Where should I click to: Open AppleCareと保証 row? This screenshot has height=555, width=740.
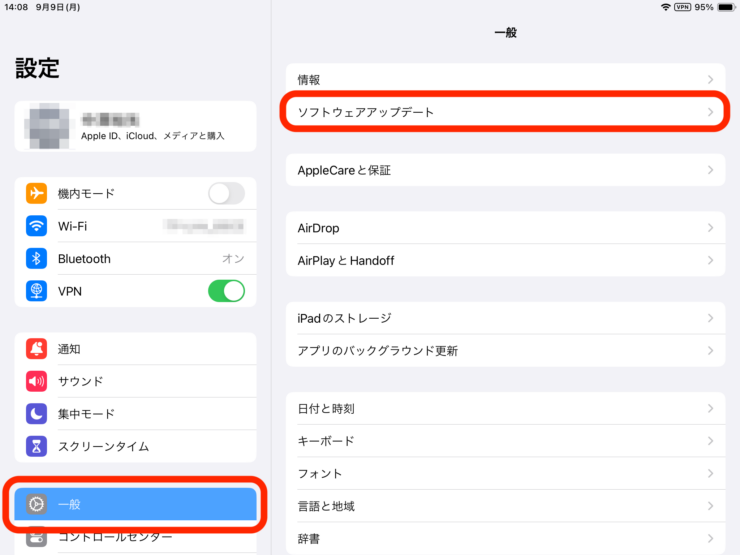[505, 170]
